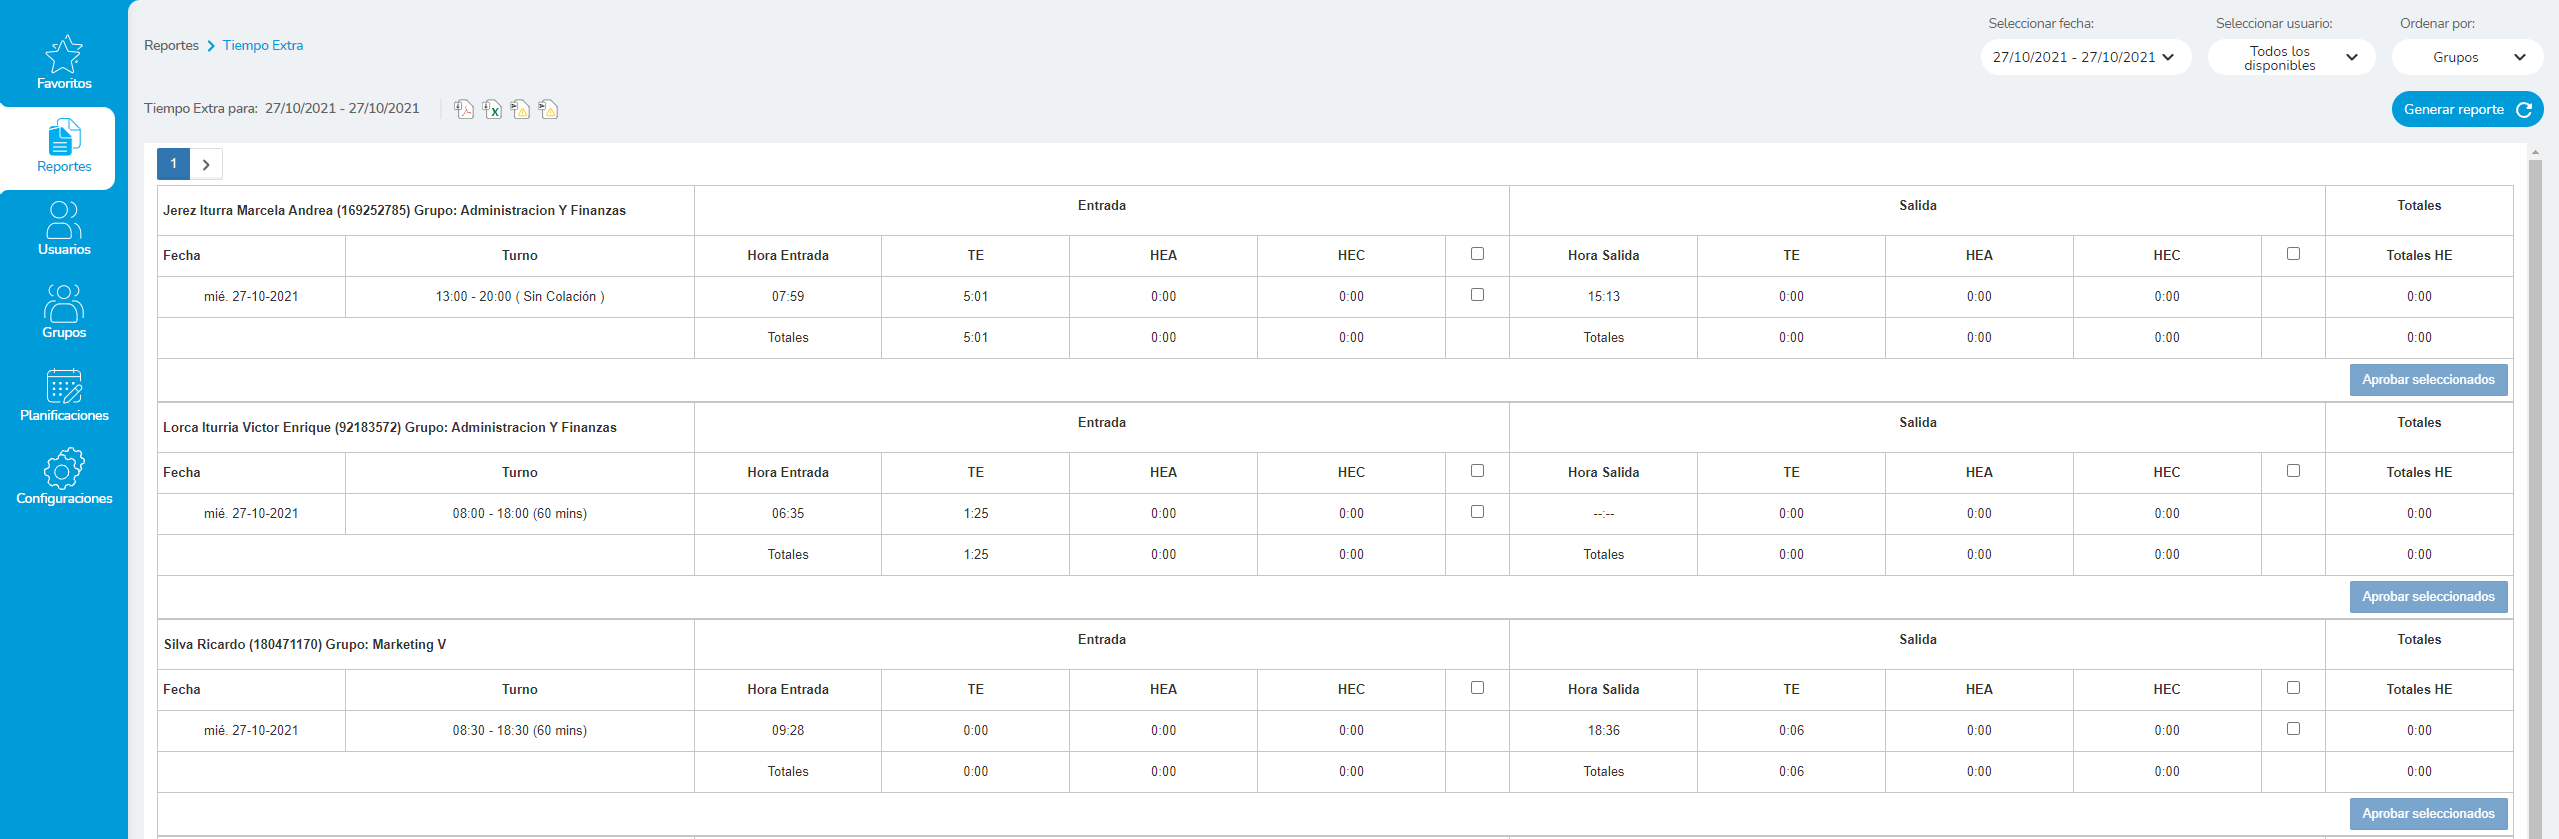This screenshot has width=2559, height=839.
Task: Open Planificaciones calendar section
Action: pos(64,394)
